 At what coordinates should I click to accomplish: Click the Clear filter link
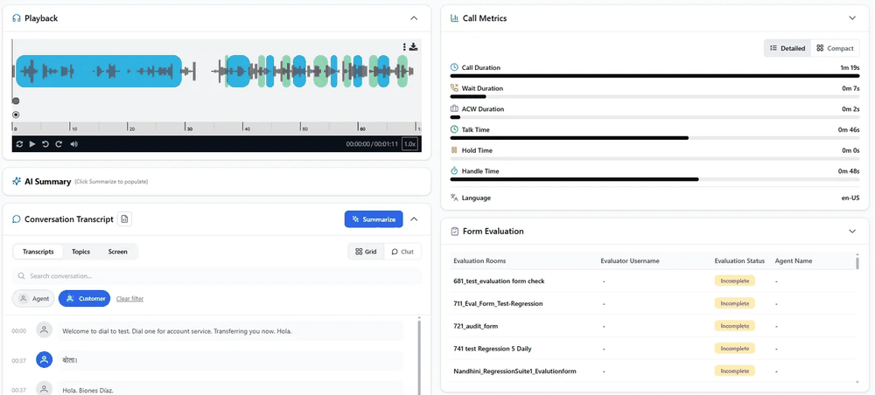pyautogui.click(x=130, y=298)
